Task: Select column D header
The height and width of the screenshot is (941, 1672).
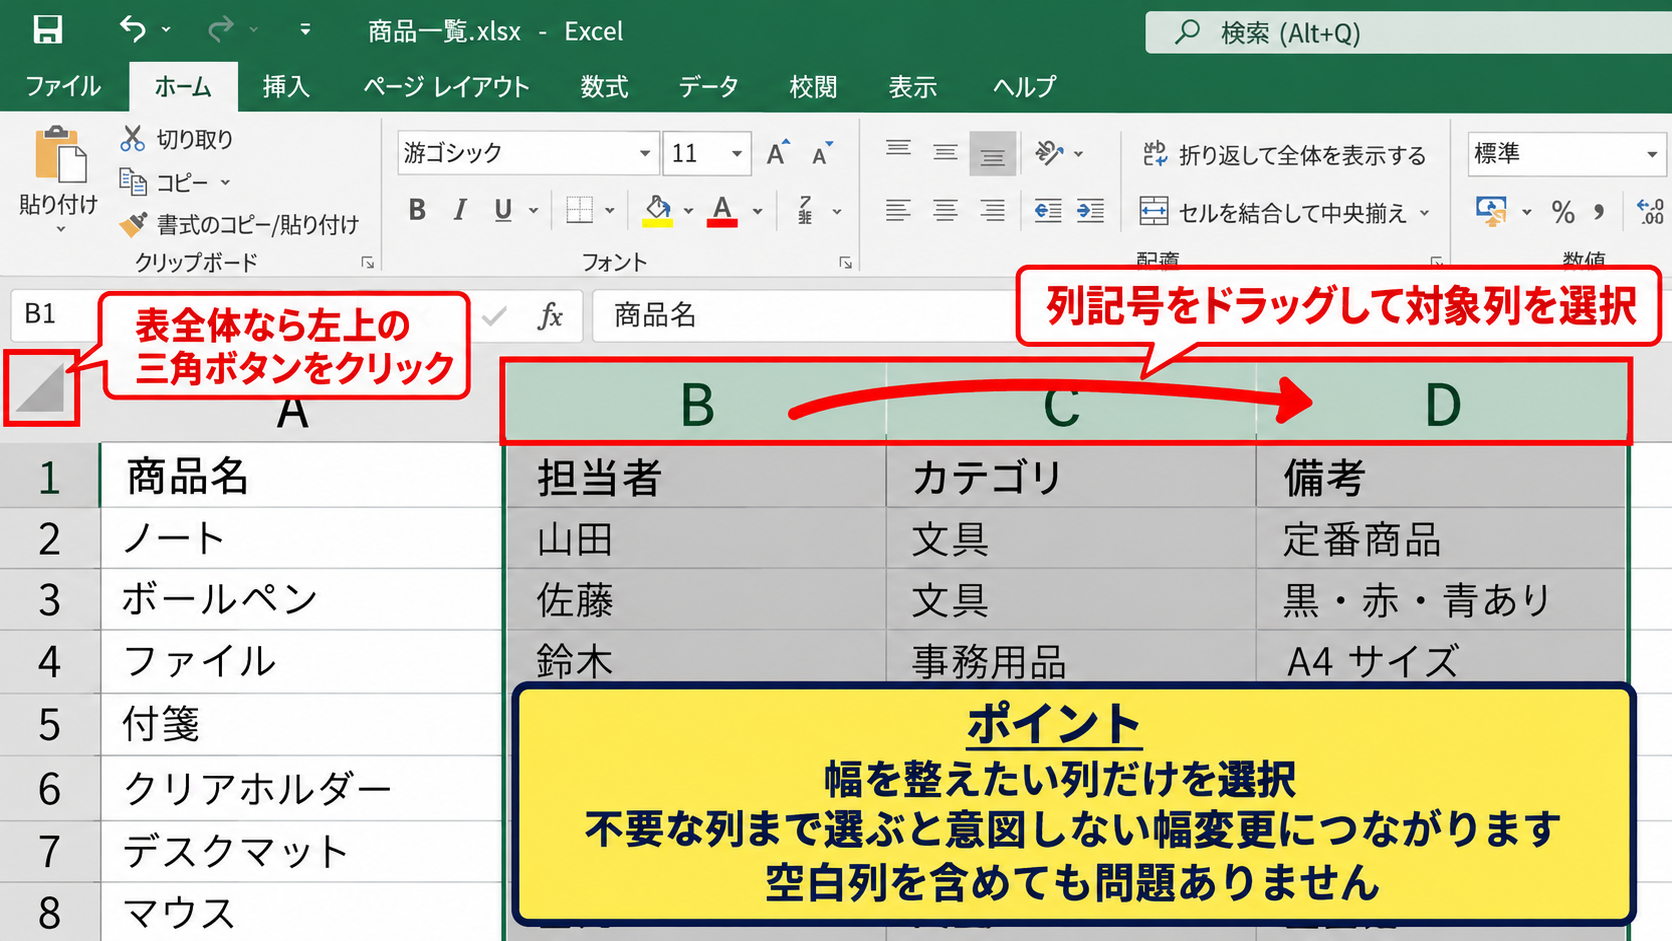Action: coord(1442,402)
